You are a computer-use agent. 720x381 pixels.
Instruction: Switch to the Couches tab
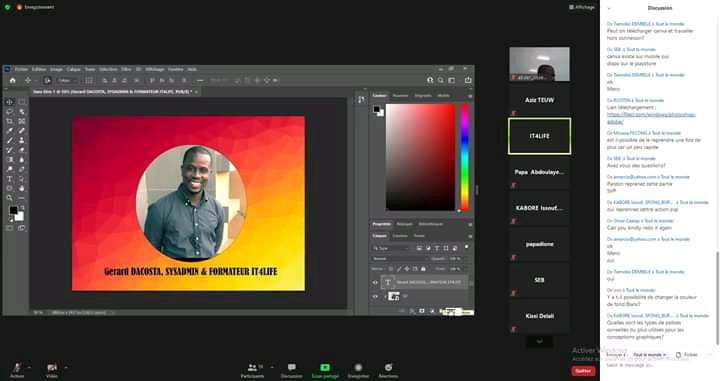pyautogui.click(x=400, y=236)
